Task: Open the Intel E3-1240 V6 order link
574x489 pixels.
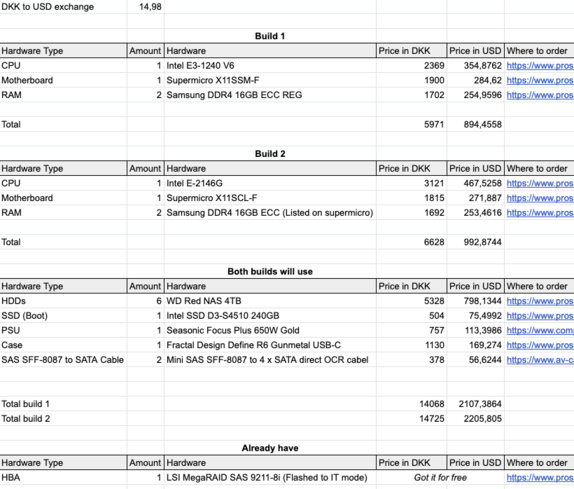Action: (540, 66)
